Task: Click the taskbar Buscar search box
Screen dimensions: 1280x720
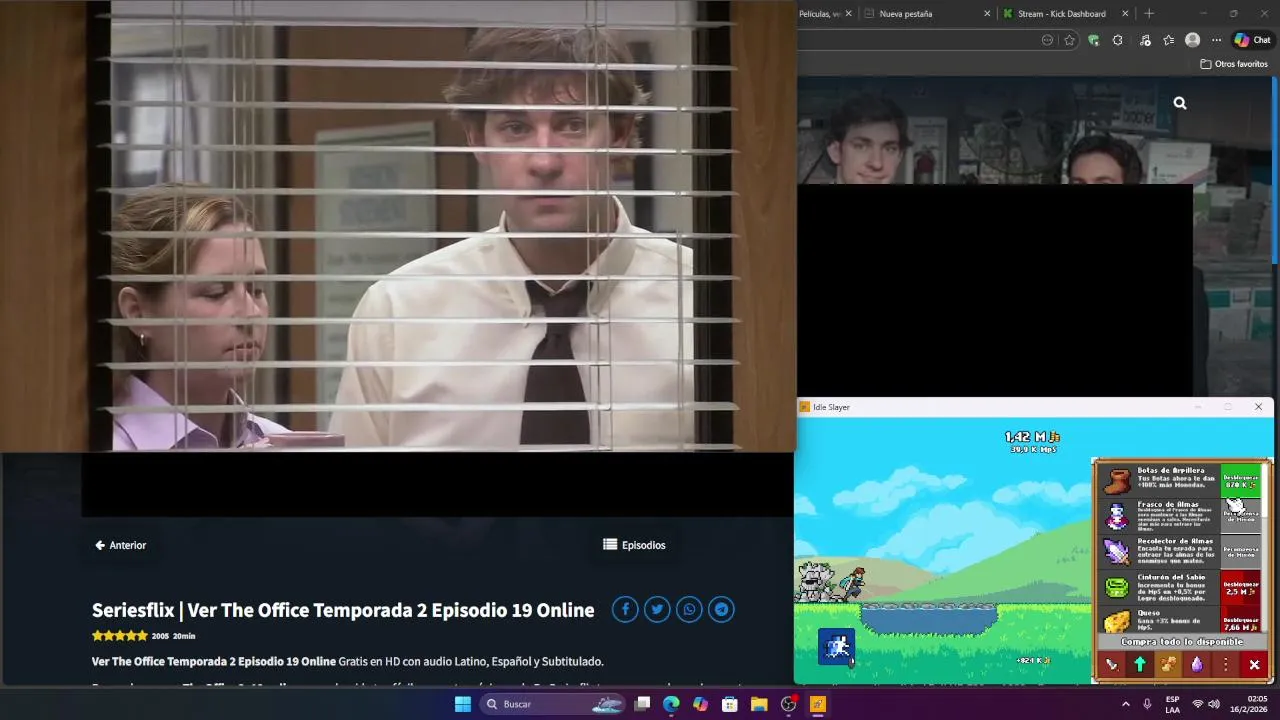Action: tap(553, 704)
